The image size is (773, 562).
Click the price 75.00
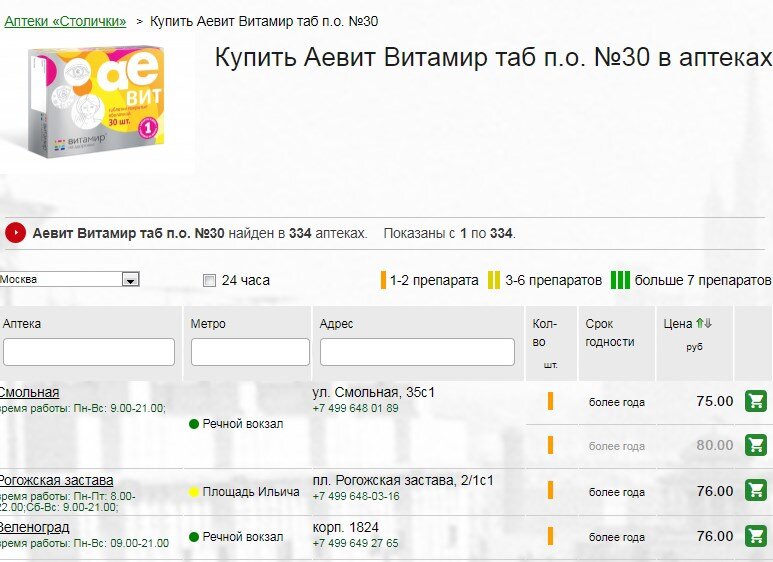[x=715, y=401]
